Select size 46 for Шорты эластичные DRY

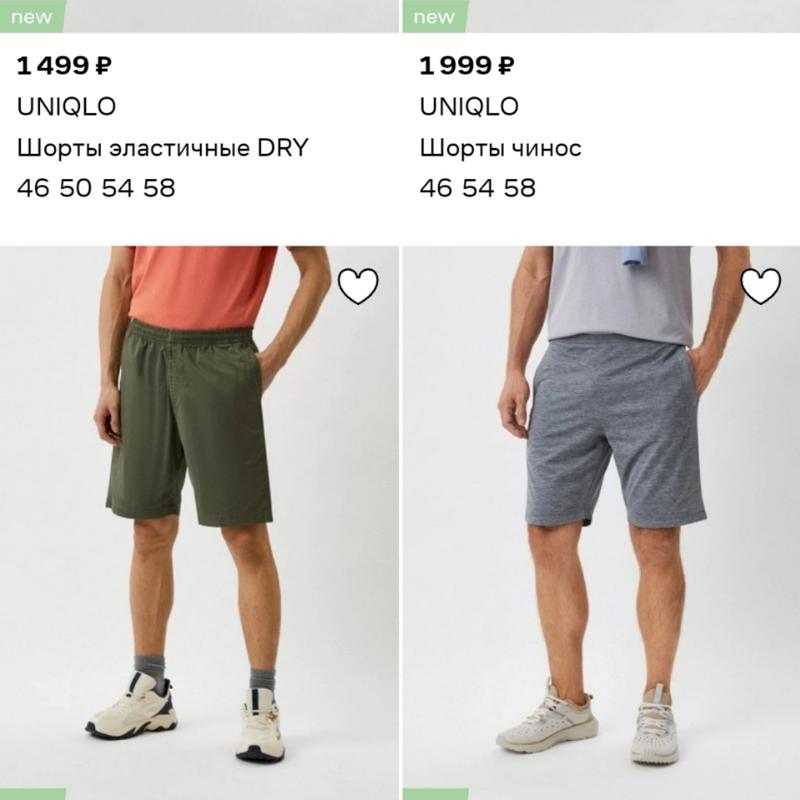(33, 188)
